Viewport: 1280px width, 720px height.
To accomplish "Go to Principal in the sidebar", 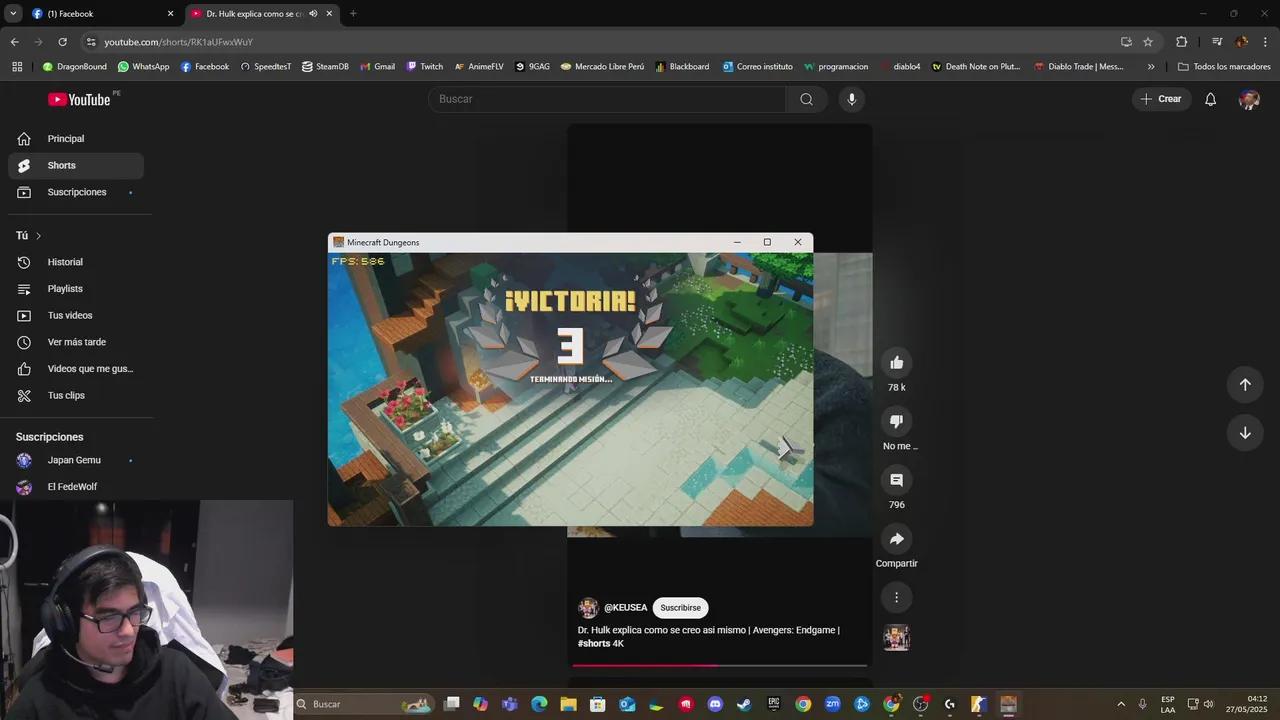I will pyautogui.click(x=76, y=139).
